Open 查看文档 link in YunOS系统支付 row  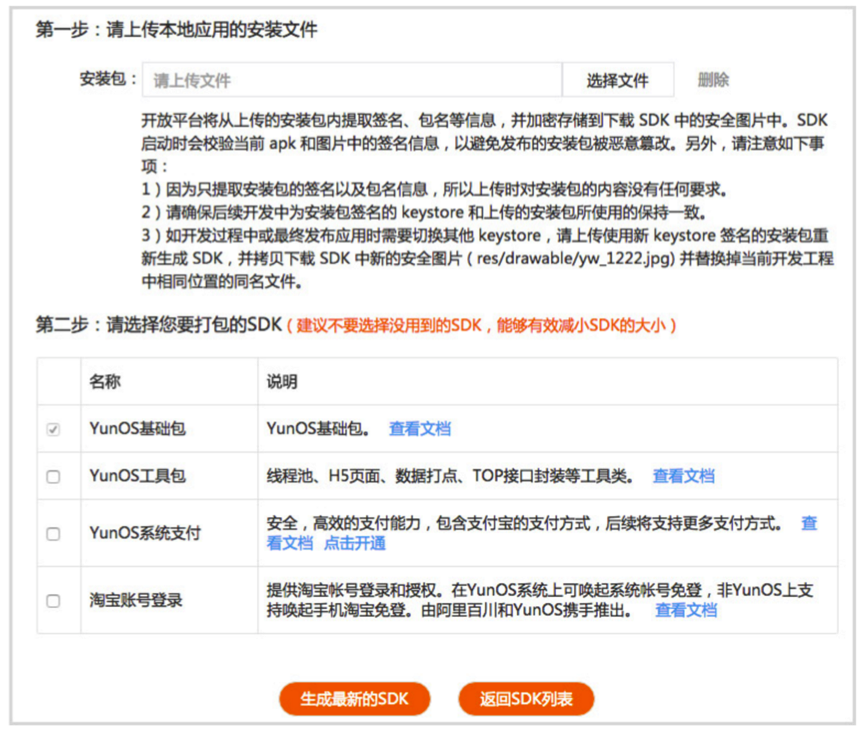[289, 543]
